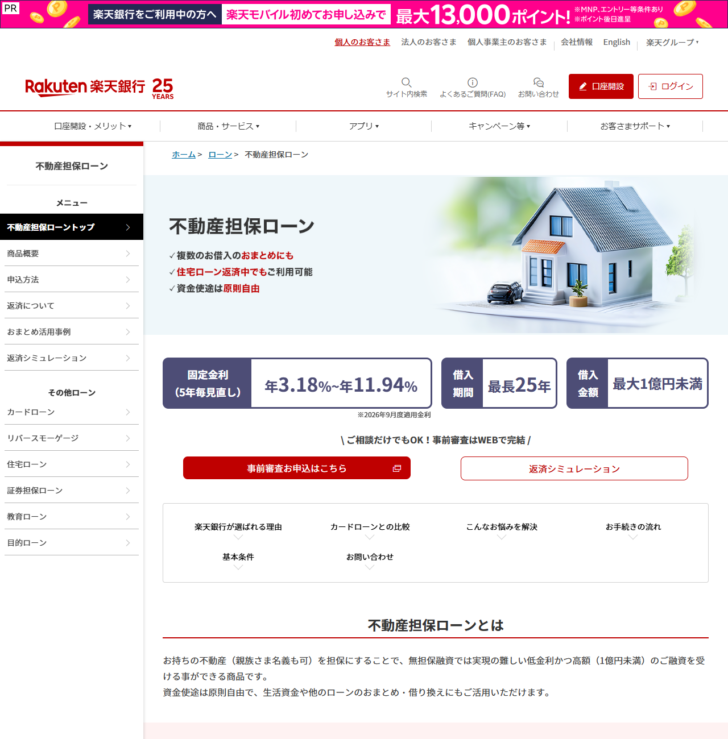Open 会社情報 company info link
This screenshot has width=728, height=739.
[x=576, y=42]
